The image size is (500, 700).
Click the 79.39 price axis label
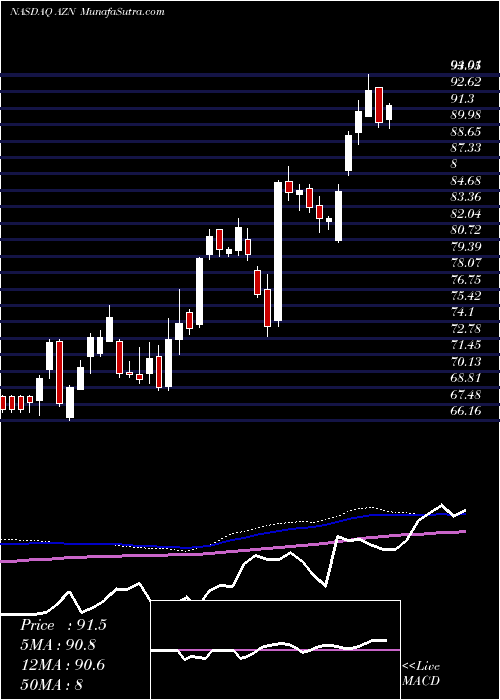click(466, 247)
